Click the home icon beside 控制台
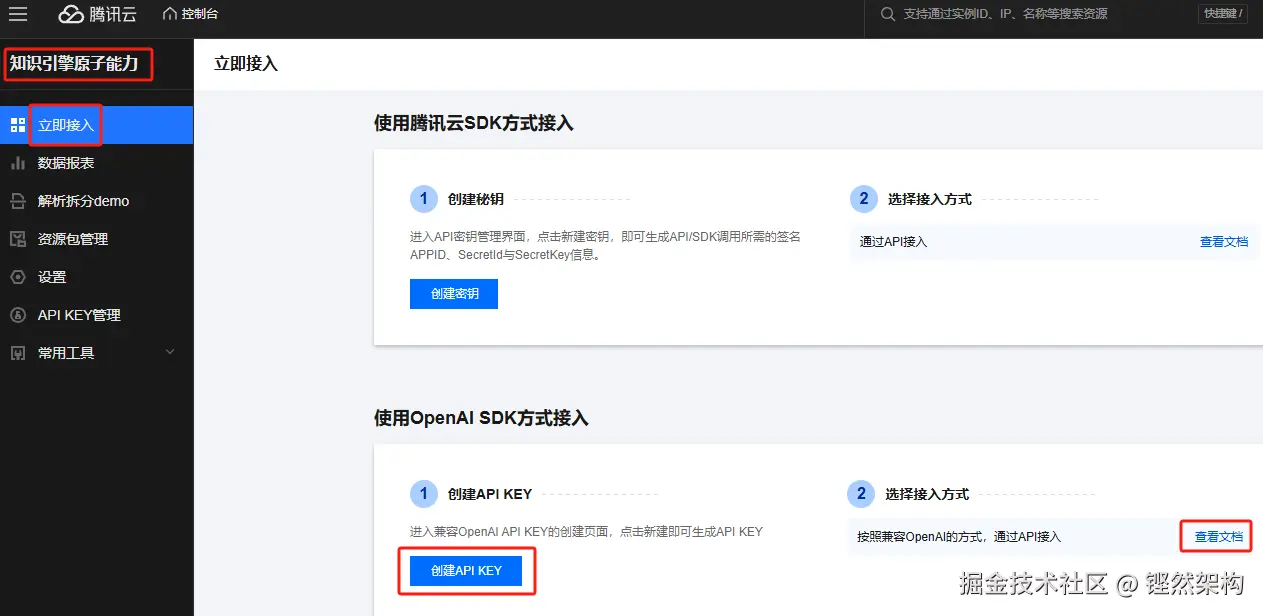The width and height of the screenshot is (1263, 616). [169, 14]
